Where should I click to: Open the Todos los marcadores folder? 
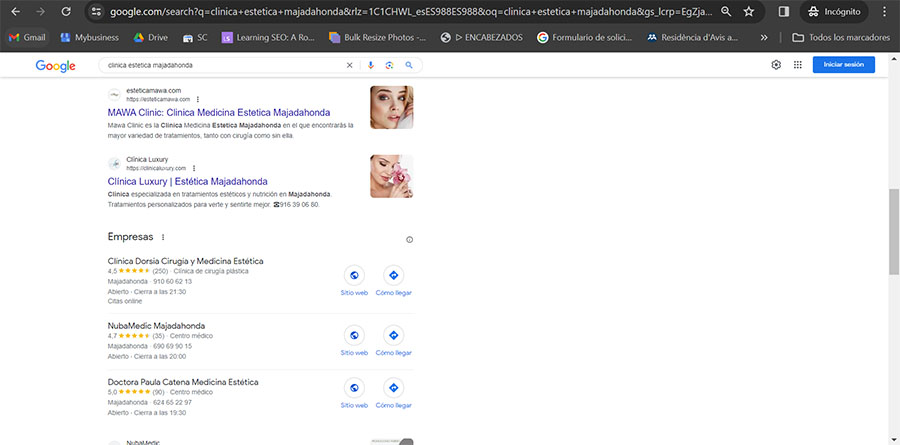pos(841,37)
